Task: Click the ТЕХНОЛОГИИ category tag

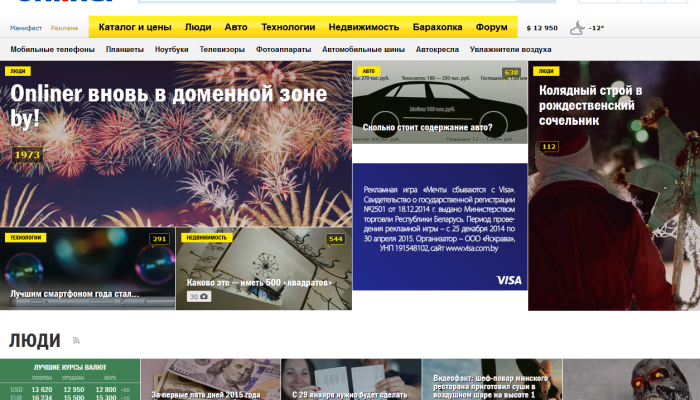Action: coord(25,238)
